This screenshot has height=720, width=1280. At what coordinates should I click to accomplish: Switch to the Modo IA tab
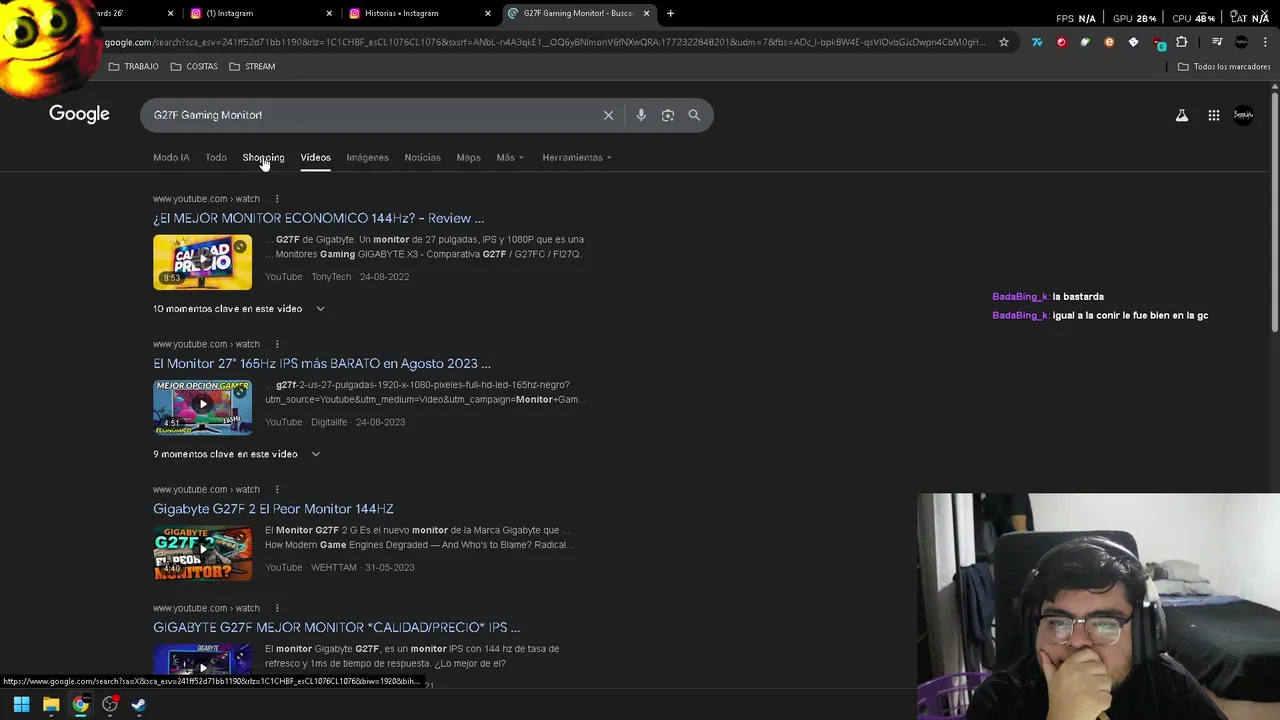click(x=171, y=157)
